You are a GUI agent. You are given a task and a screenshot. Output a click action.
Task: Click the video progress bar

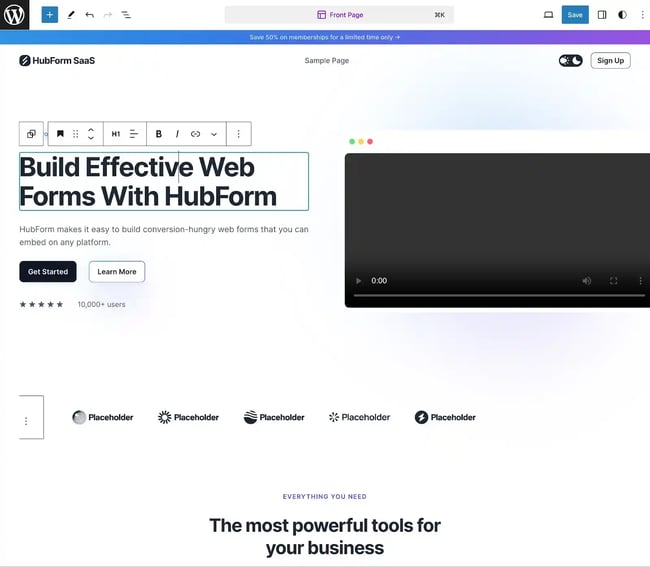point(499,296)
